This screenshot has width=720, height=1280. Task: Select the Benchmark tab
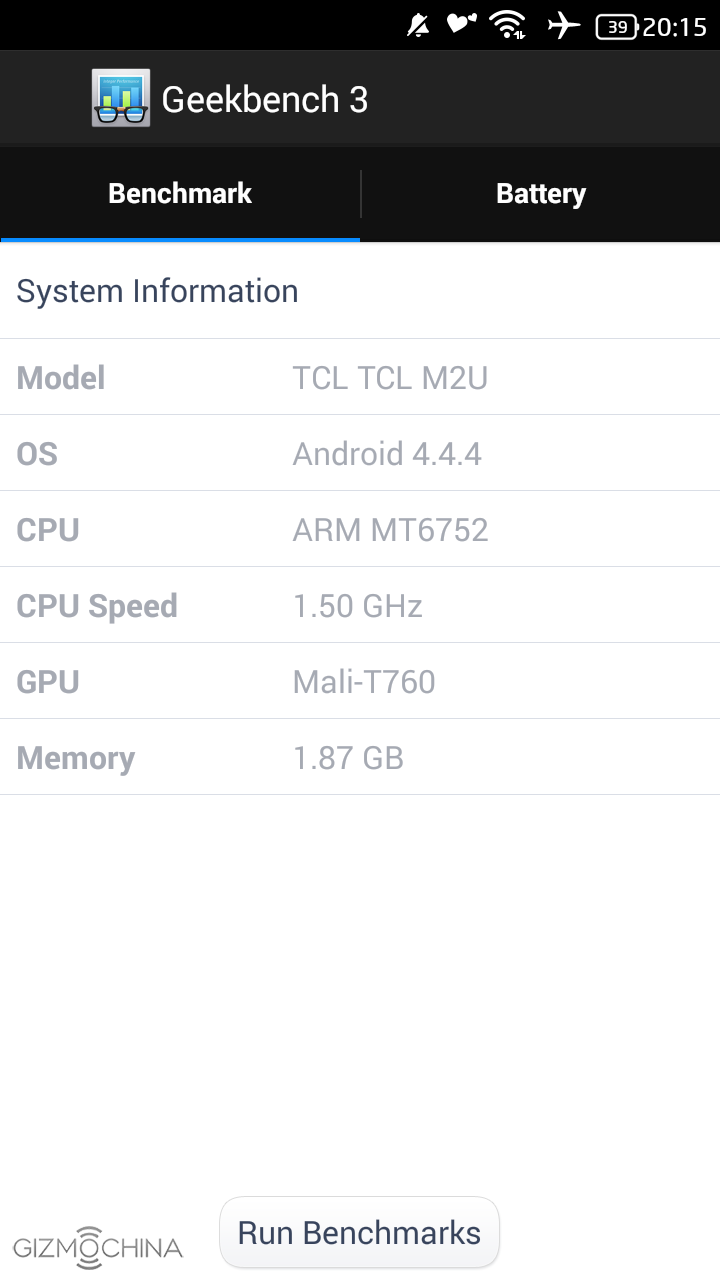180,194
